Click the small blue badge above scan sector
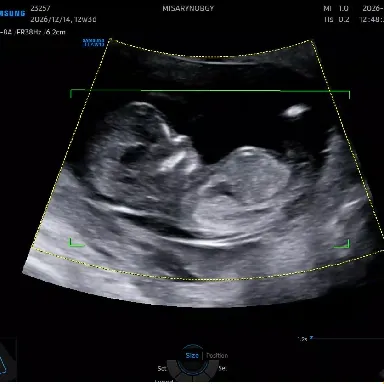 pyautogui.click(x=94, y=42)
